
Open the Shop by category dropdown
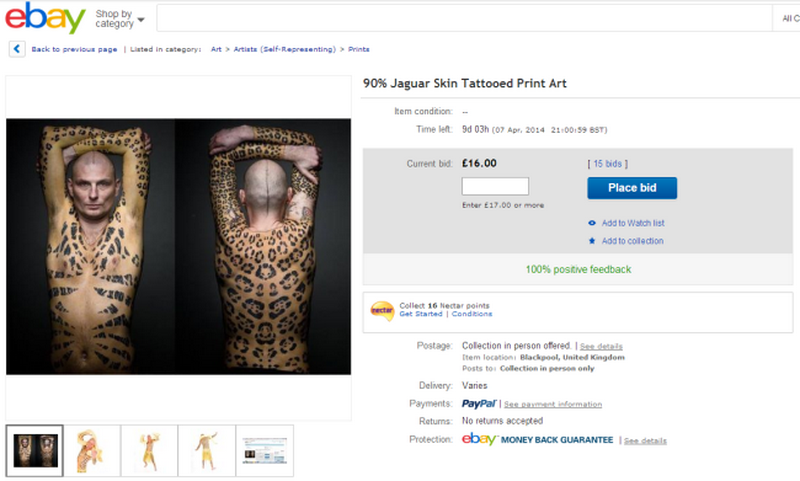point(120,18)
